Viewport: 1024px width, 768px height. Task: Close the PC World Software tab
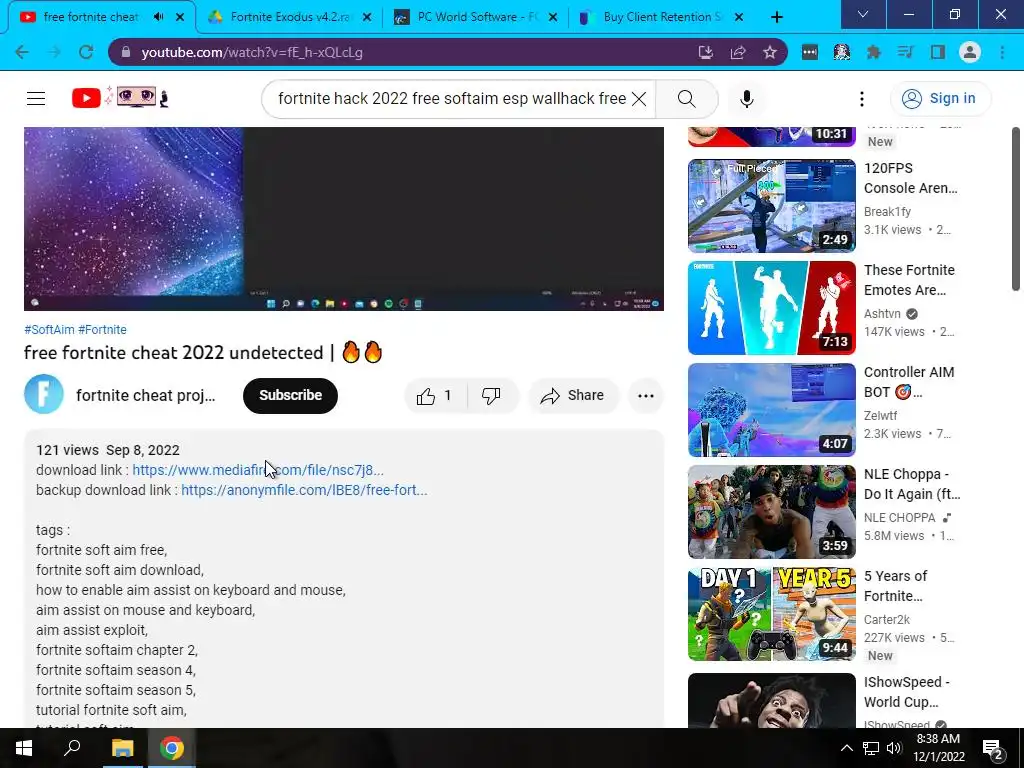(553, 17)
